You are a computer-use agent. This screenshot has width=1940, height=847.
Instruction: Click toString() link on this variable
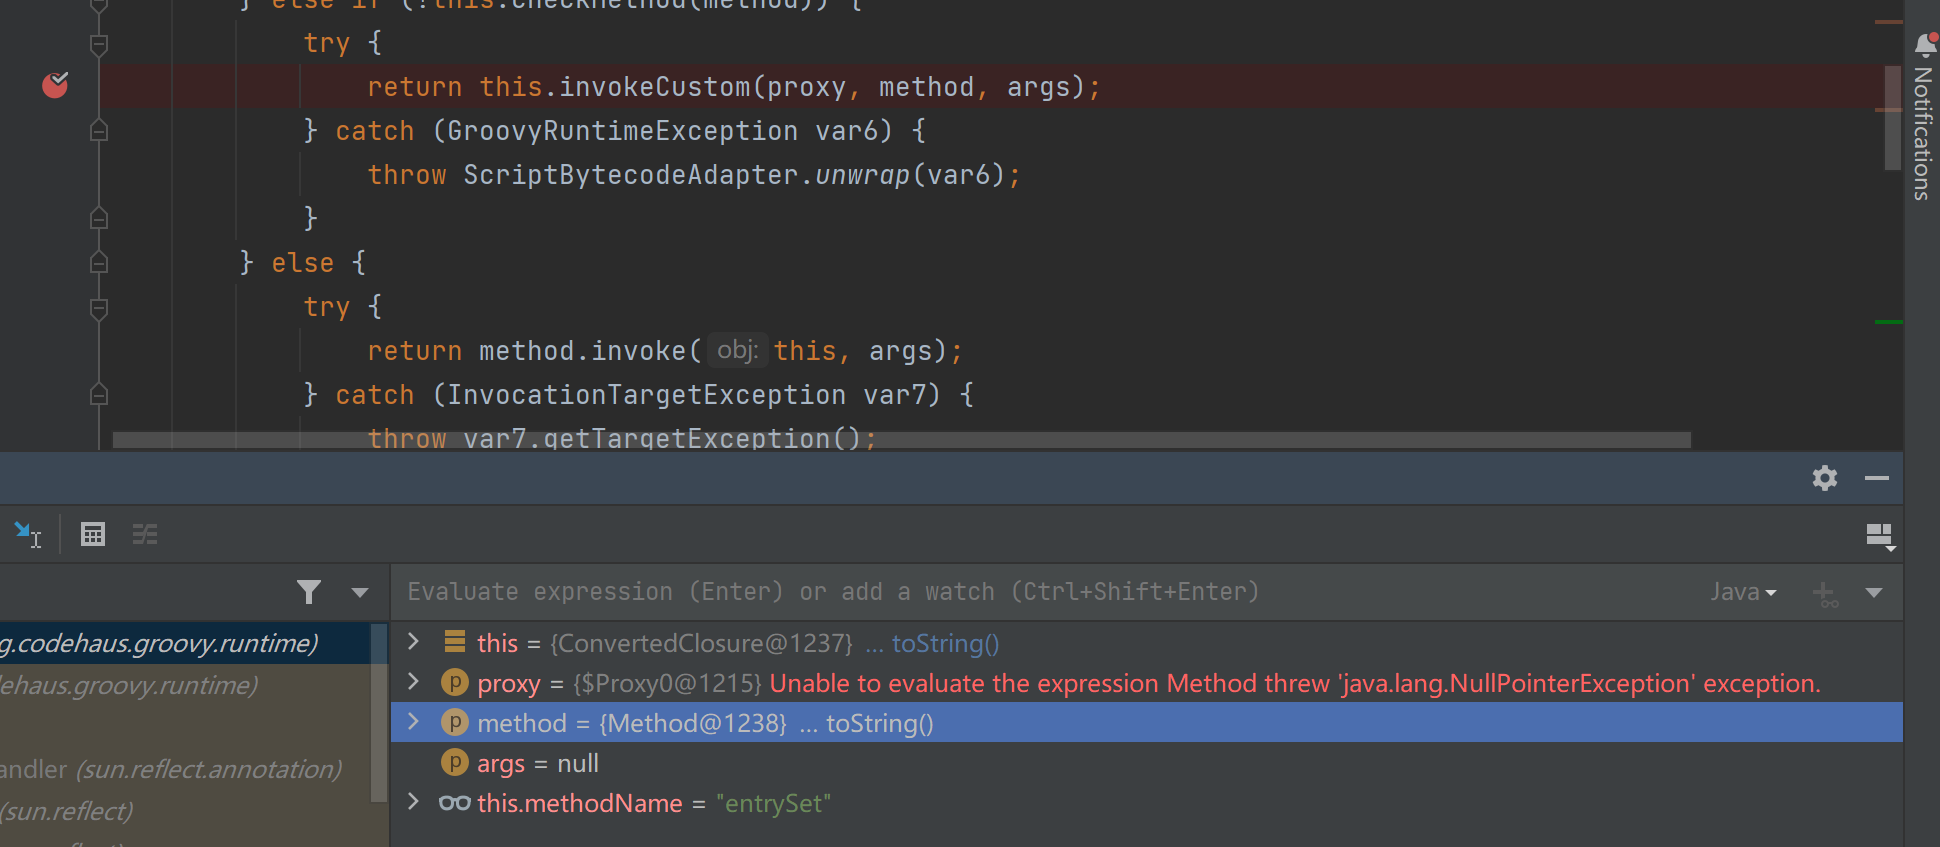(x=945, y=643)
